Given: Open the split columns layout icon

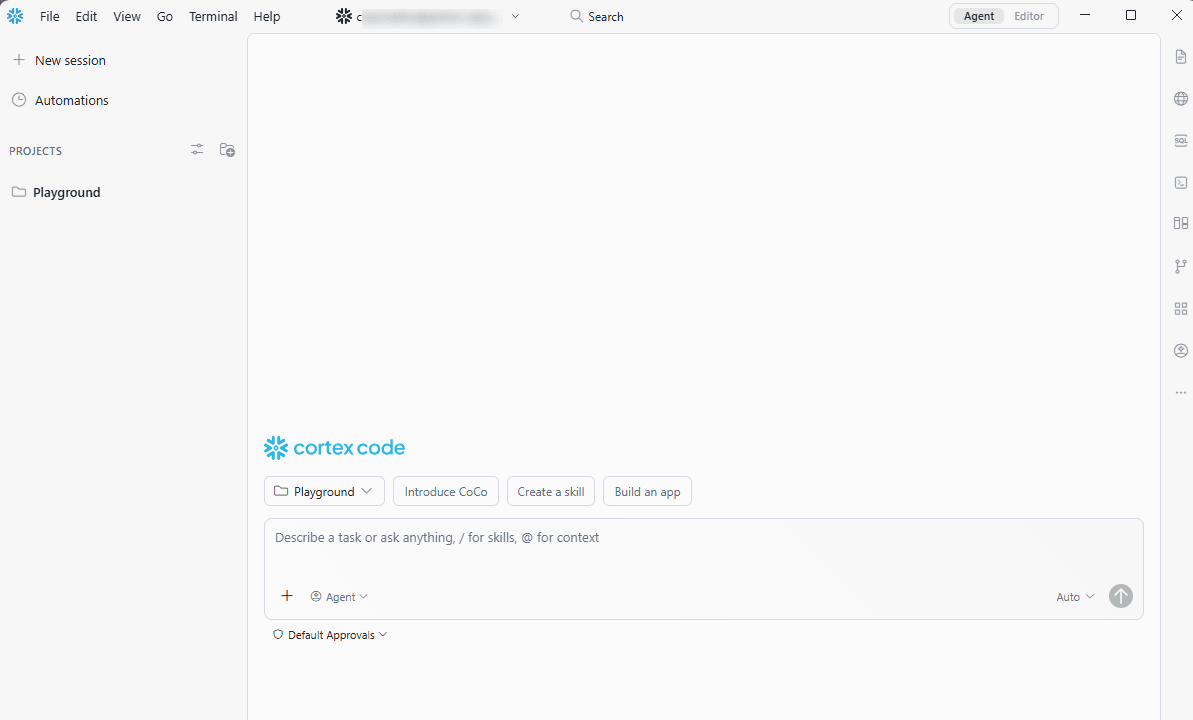Looking at the screenshot, I should click(1180, 224).
